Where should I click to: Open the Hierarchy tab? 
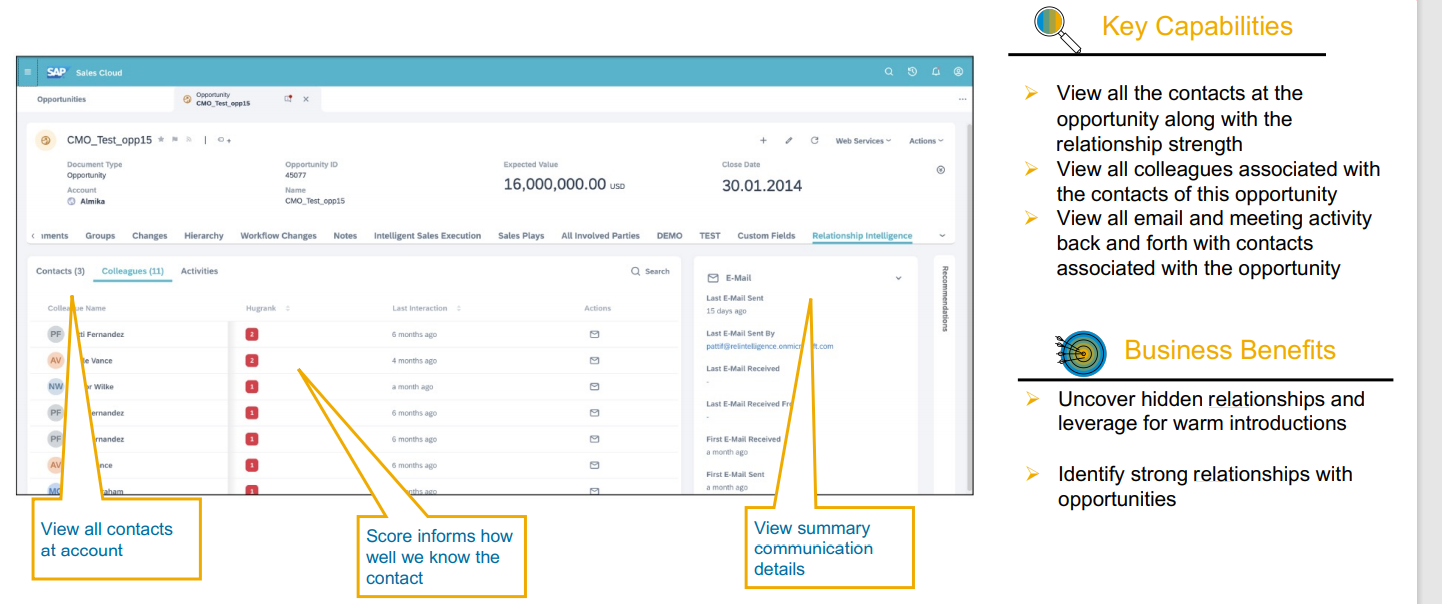(x=204, y=236)
